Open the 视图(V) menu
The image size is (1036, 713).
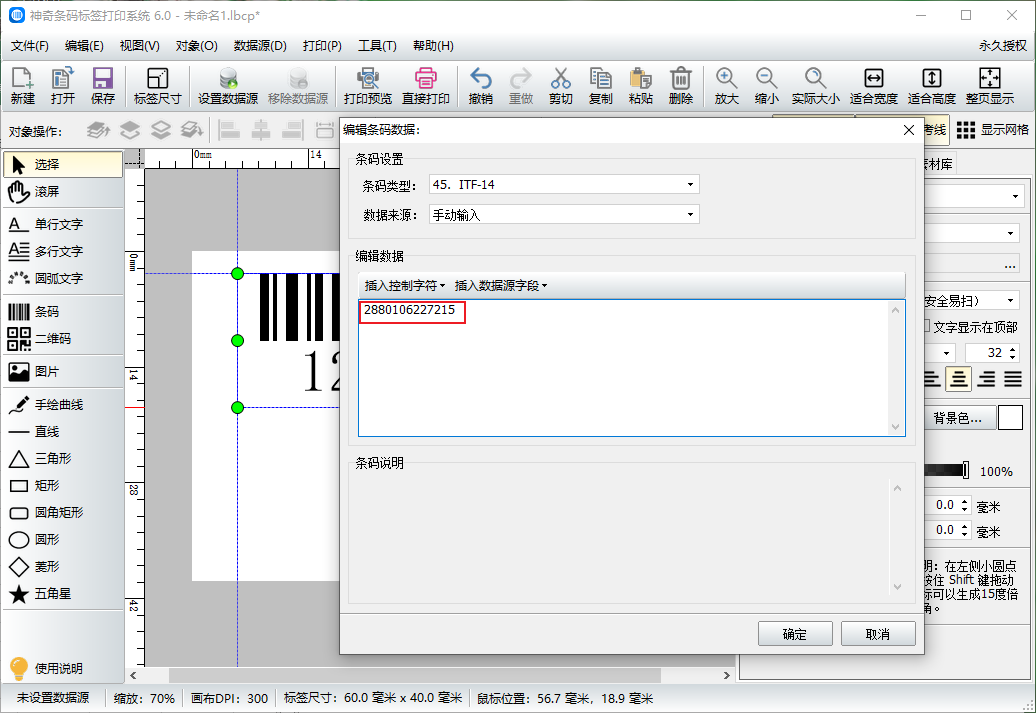[x=139, y=46]
